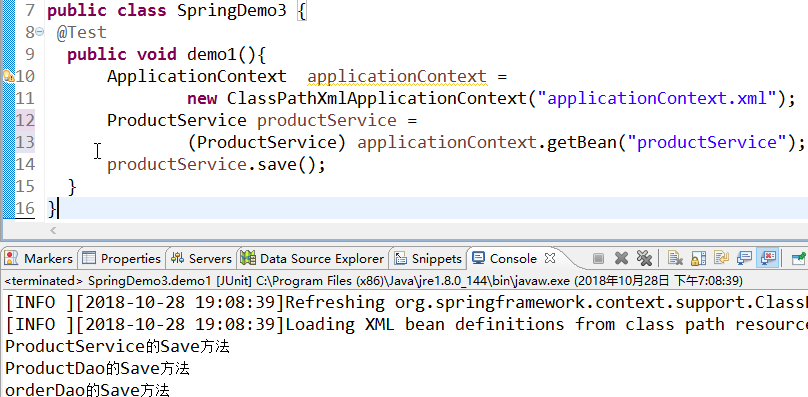Open the Snippets tab
808x397 pixels.
[428, 258]
